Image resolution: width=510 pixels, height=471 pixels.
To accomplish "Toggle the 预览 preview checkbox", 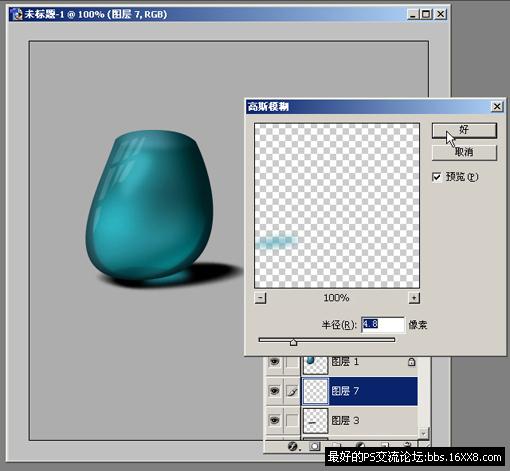I will (x=436, y=177).
